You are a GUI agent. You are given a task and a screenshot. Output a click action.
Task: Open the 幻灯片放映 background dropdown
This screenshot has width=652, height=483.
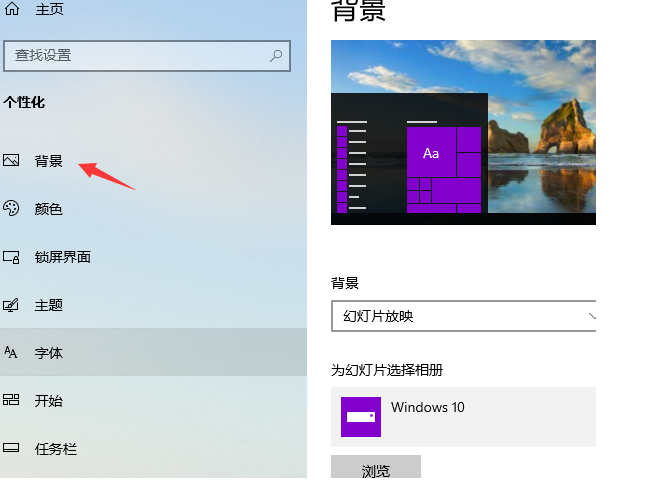pyautogui.click(x=464, y=316)
